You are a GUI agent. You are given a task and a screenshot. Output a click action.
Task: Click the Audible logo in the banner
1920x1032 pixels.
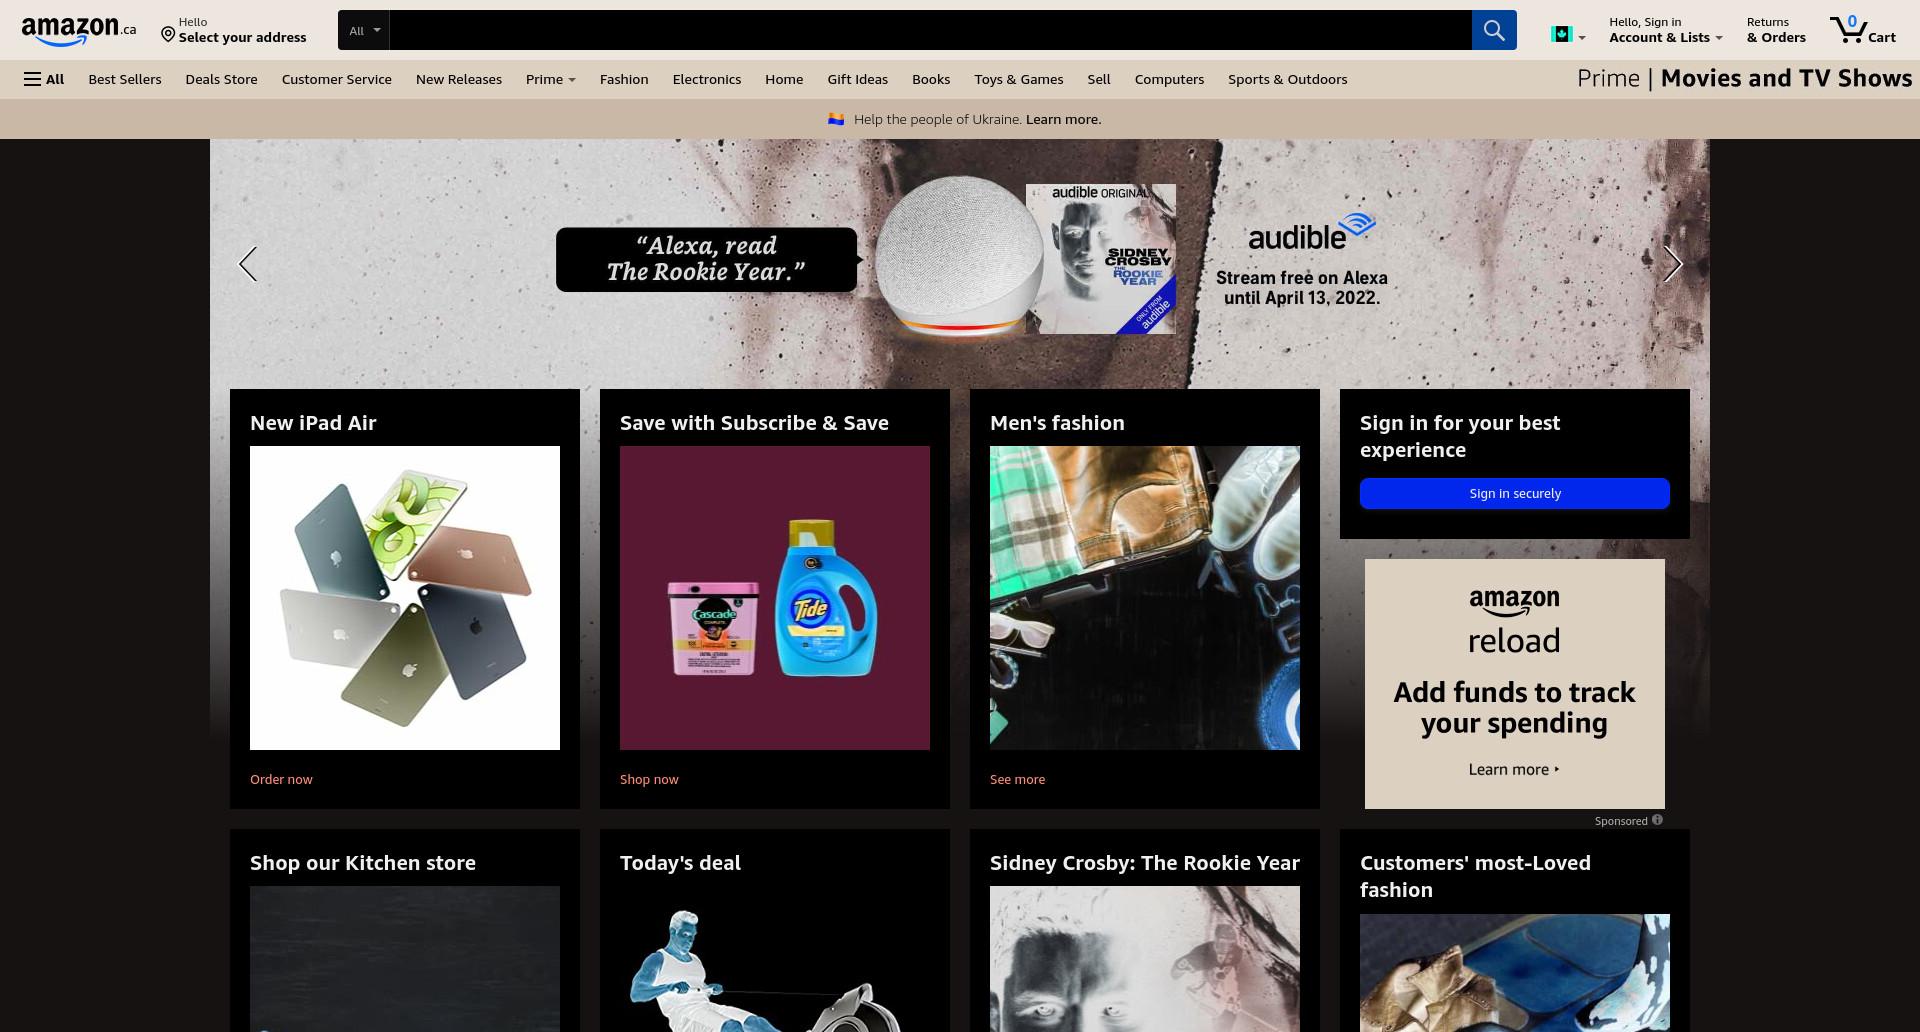(x=1311, y=232)
